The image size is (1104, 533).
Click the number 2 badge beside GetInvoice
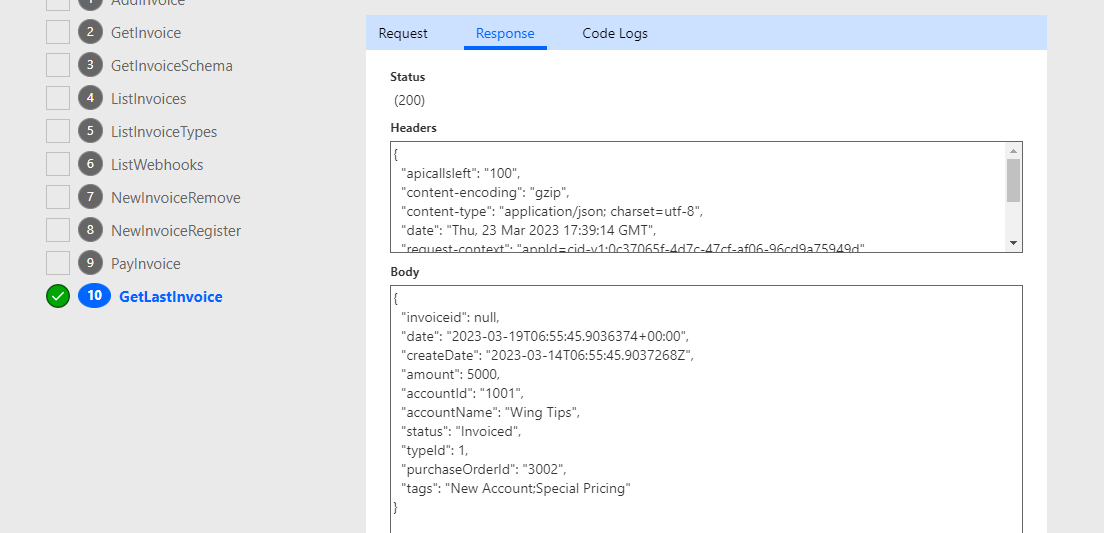coord(91,33)
